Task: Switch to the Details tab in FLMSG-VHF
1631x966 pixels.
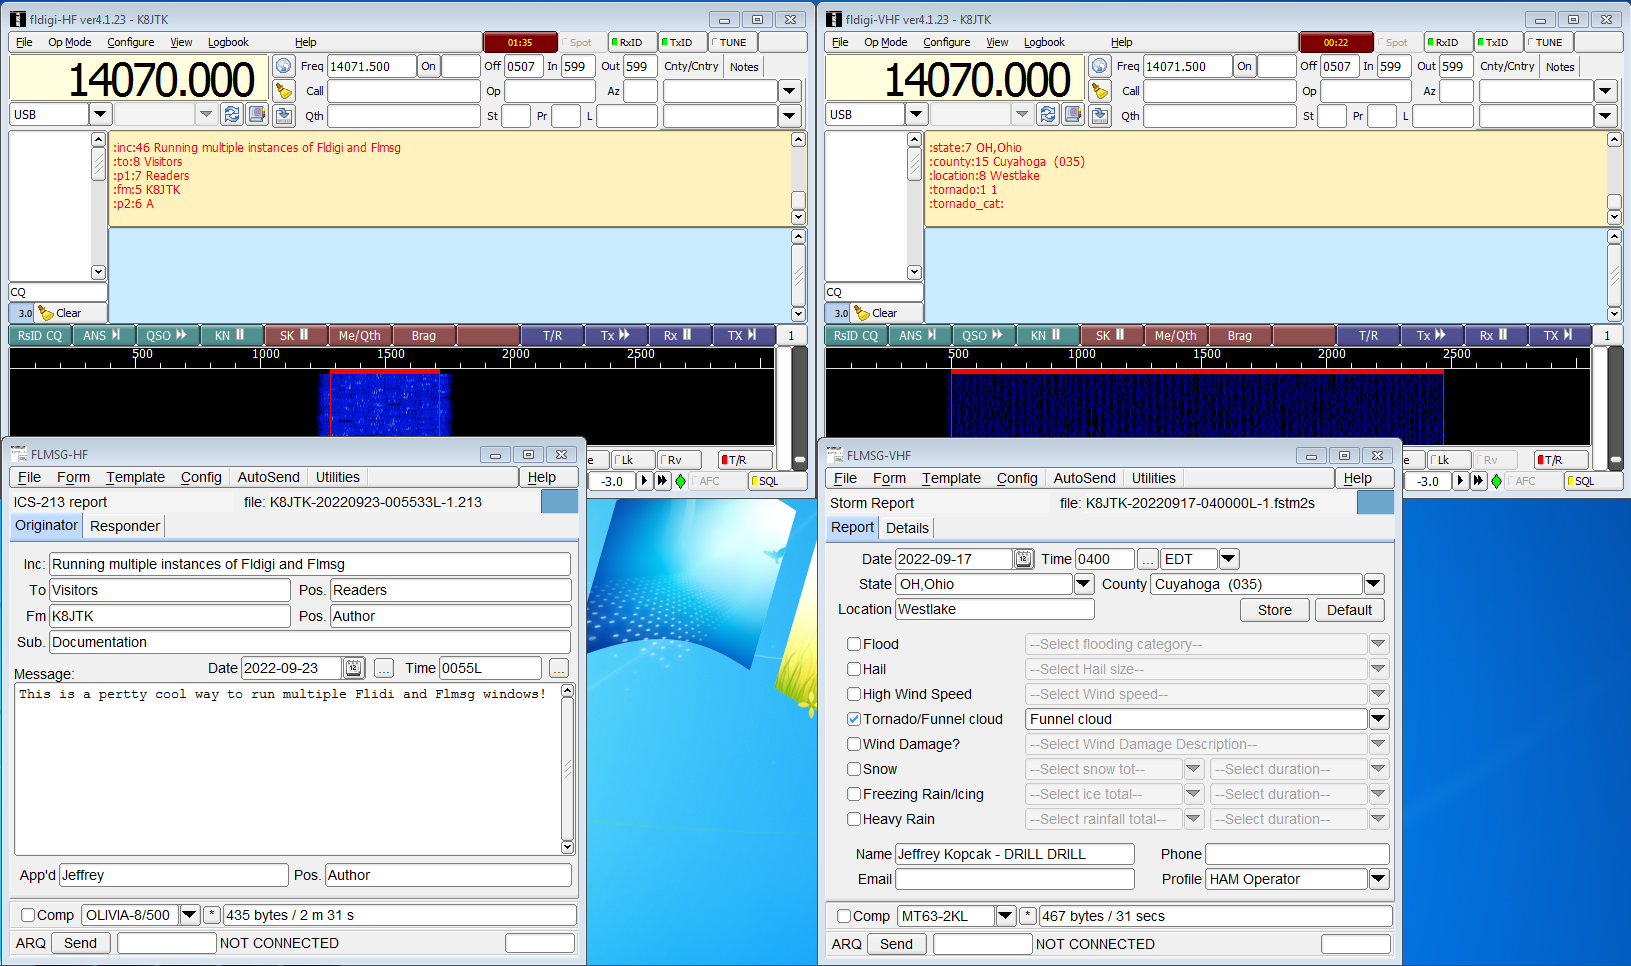Action: (x=907, y=528)
